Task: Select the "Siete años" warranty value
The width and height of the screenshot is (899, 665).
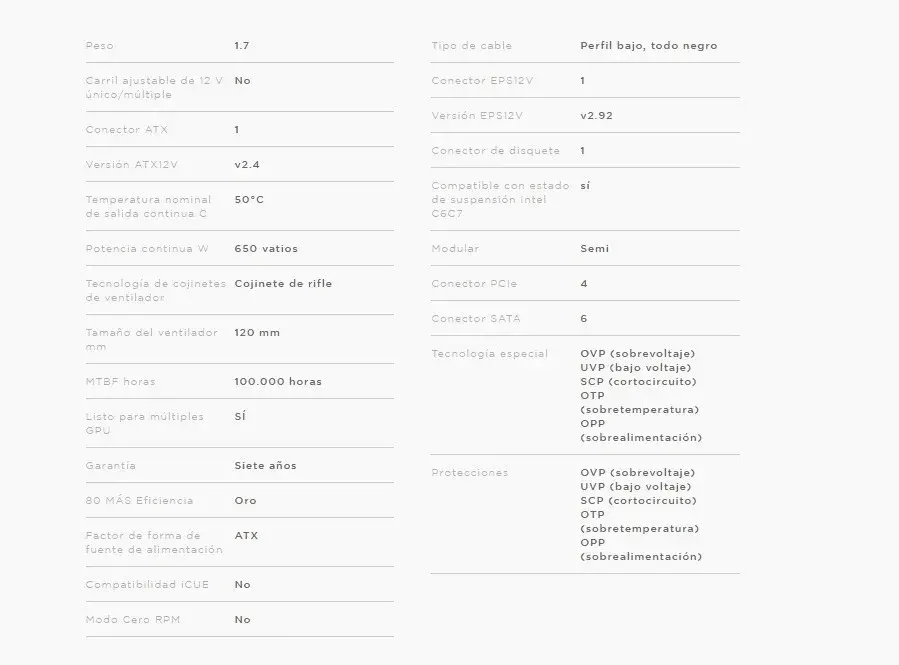Action: click(265, 466)
